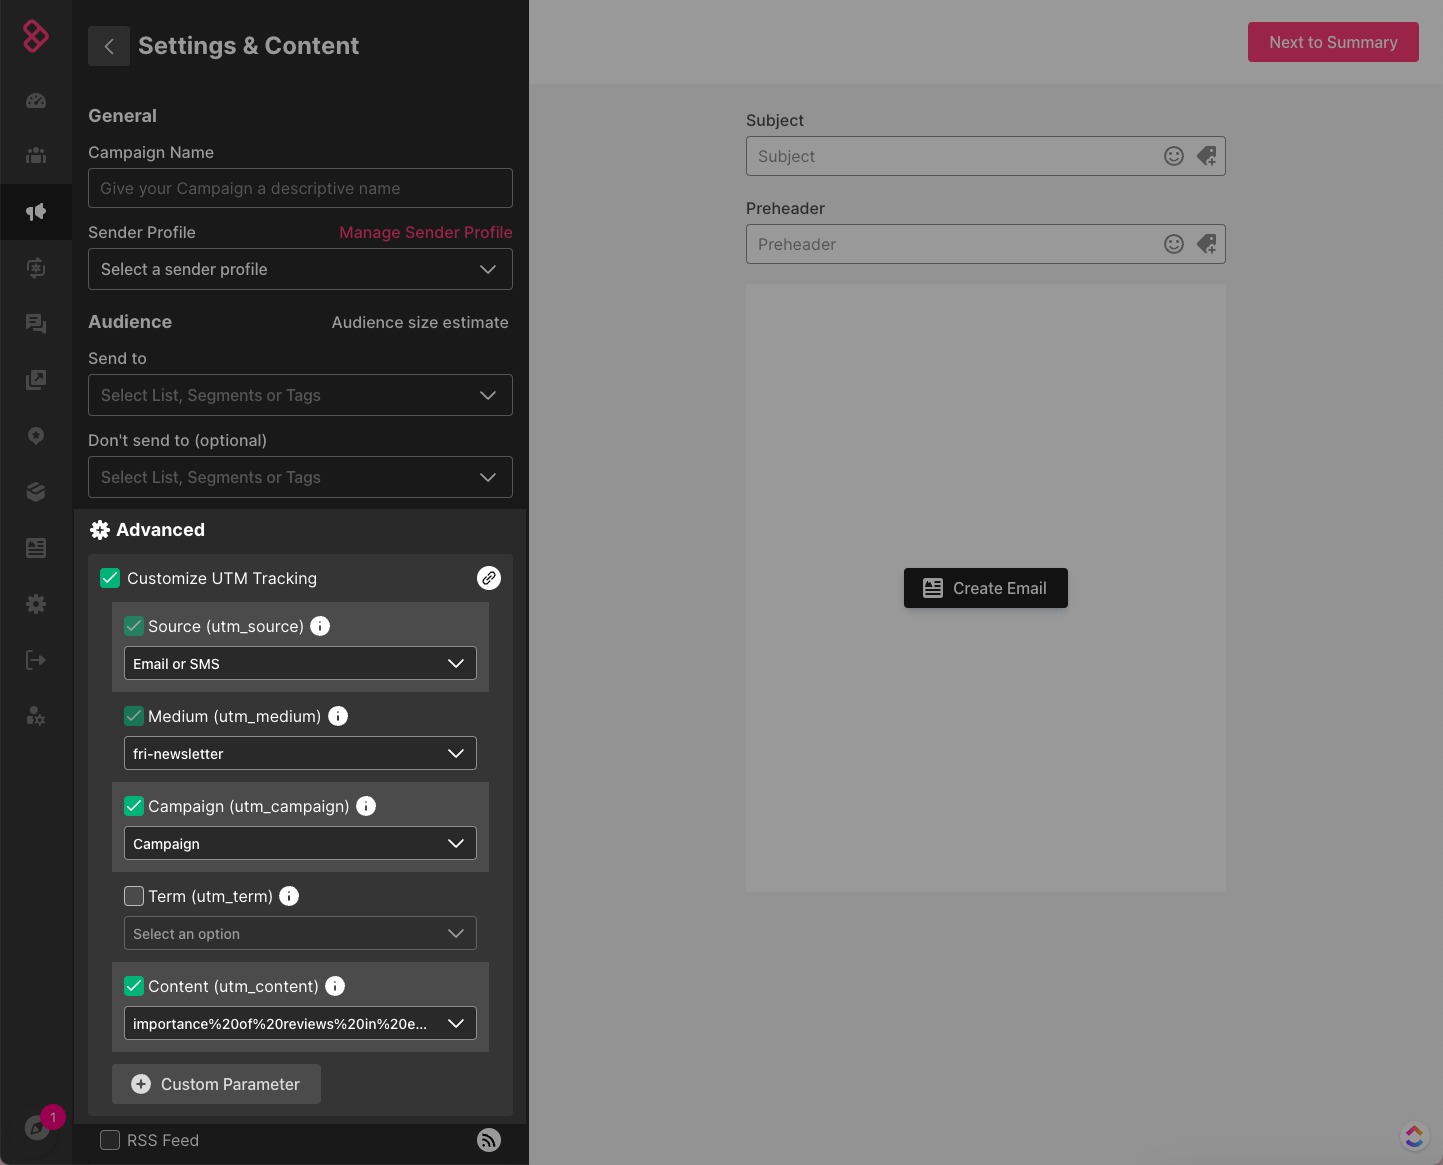1443x1165 pixels.
Task: Expand the utm_content importance of reviews dropdown
Action: click(300, 1023)
